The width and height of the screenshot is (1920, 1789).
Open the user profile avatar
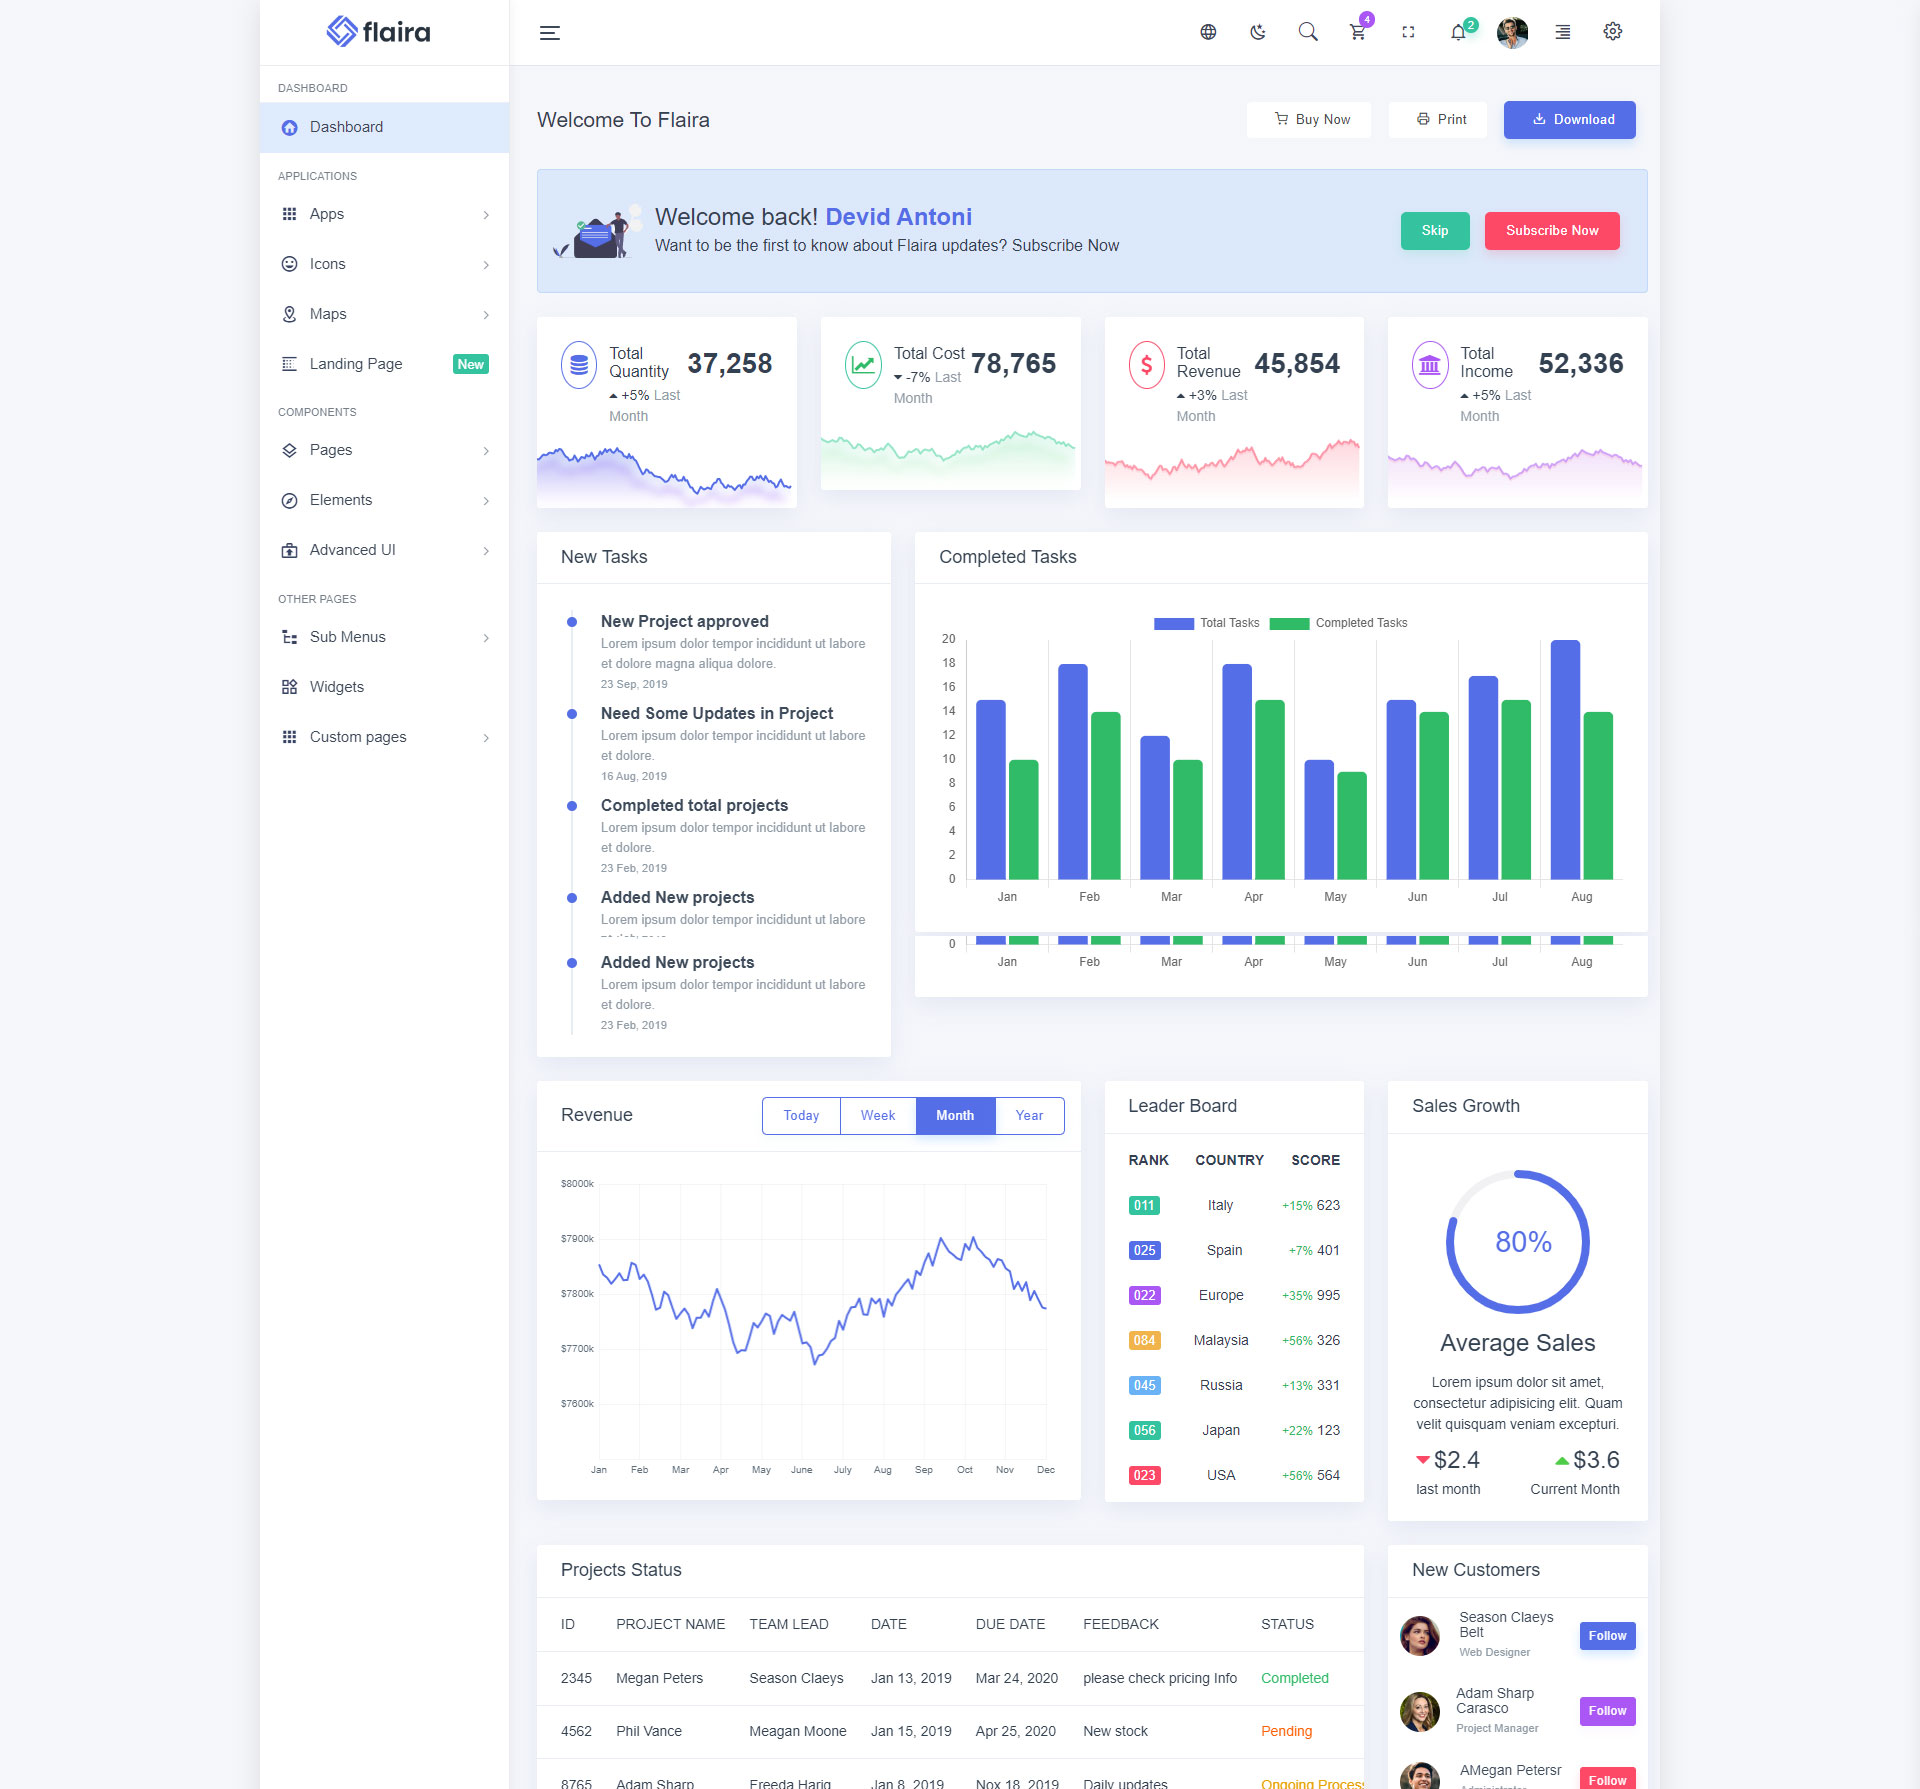(1512, 32)
